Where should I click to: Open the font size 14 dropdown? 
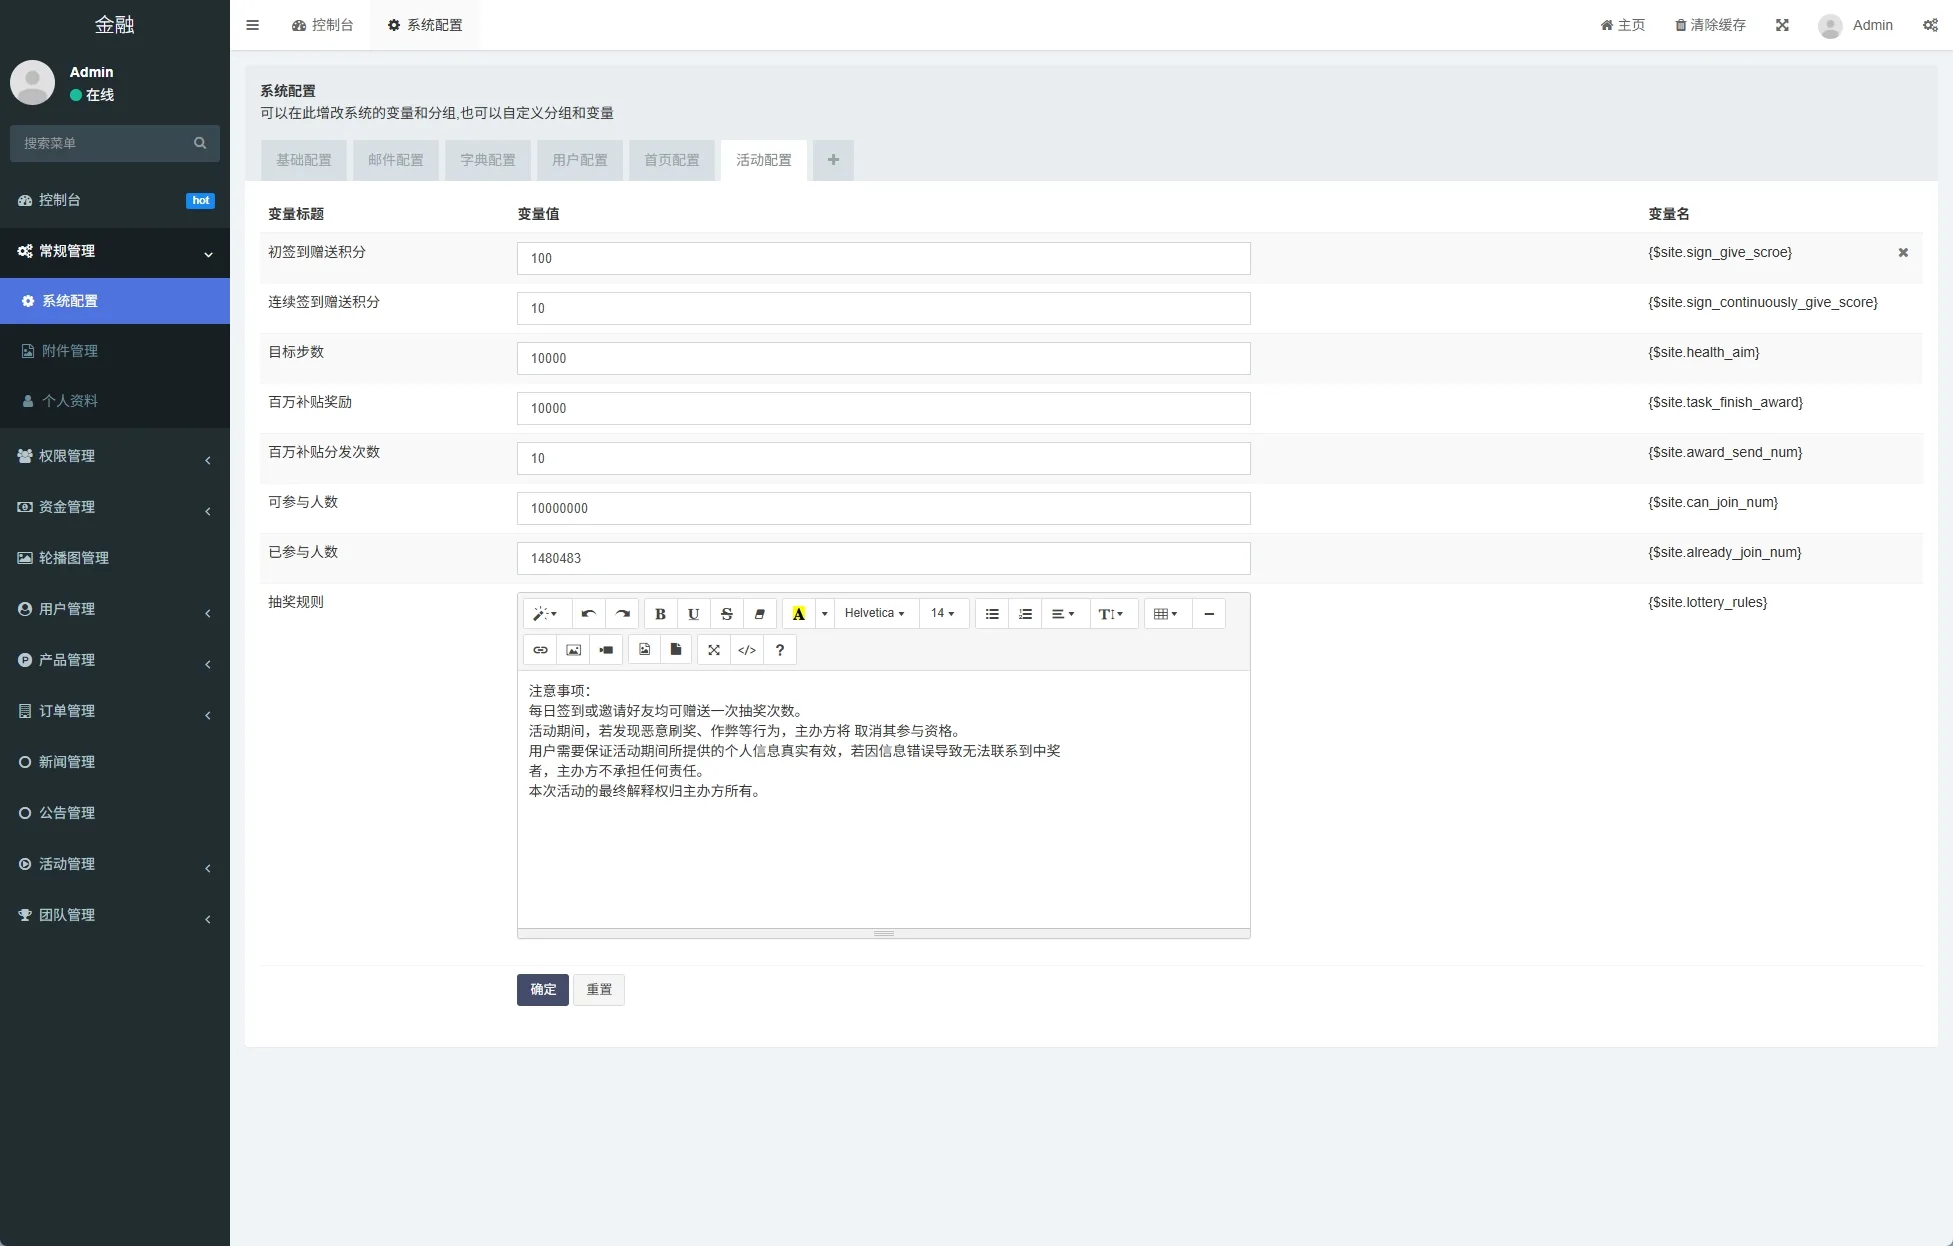(x=942, y=614)
